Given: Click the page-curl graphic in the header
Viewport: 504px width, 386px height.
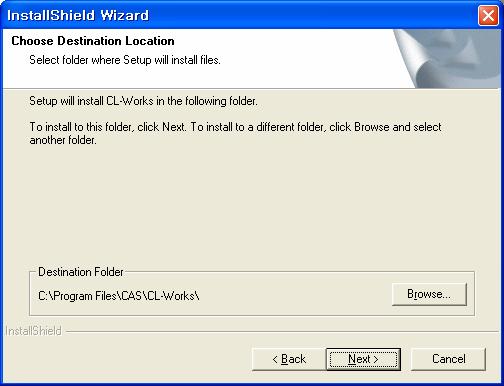Looking at the screenshot, I should tap(448, 59).
